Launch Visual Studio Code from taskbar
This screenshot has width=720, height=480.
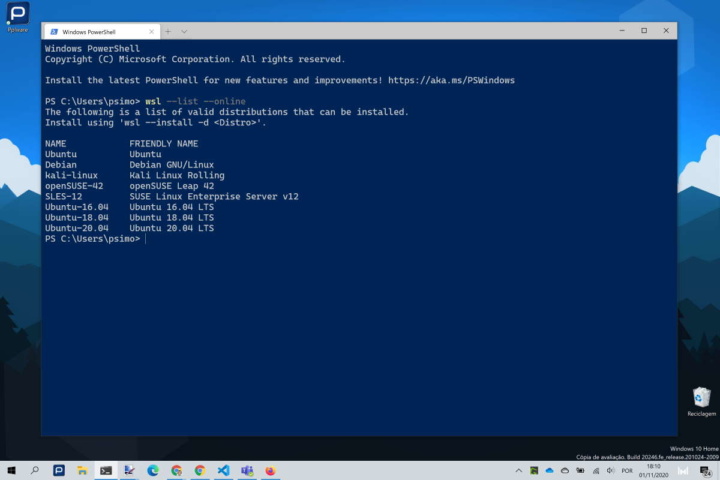pyautogui.click(x=223, y=470)
